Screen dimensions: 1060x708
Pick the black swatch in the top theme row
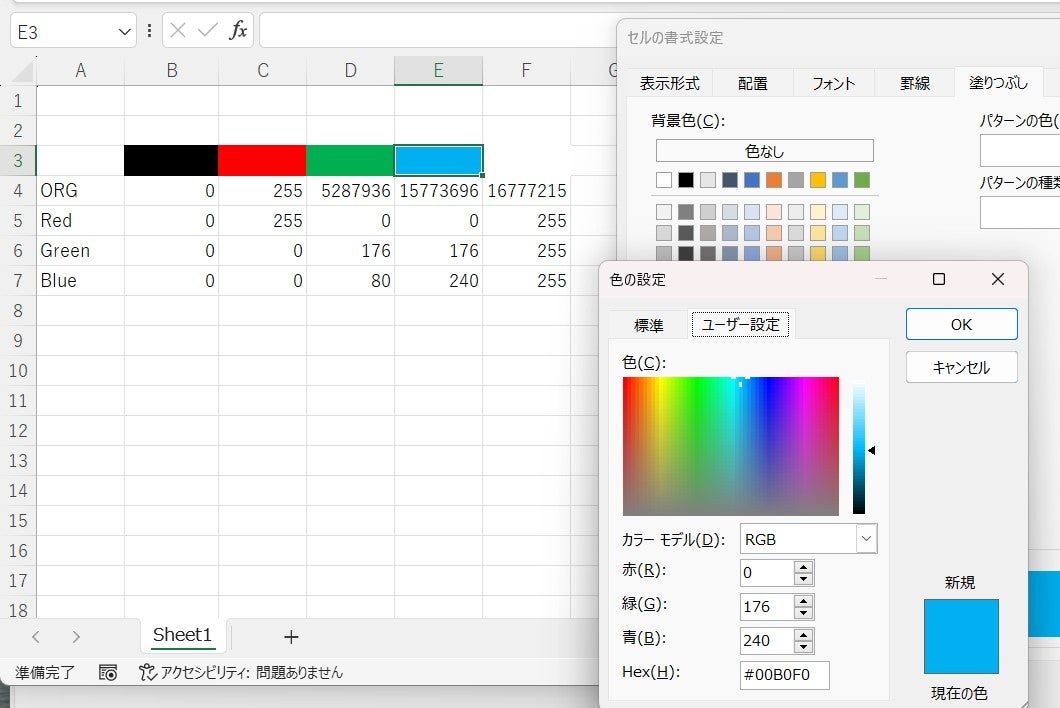(685, 180)
